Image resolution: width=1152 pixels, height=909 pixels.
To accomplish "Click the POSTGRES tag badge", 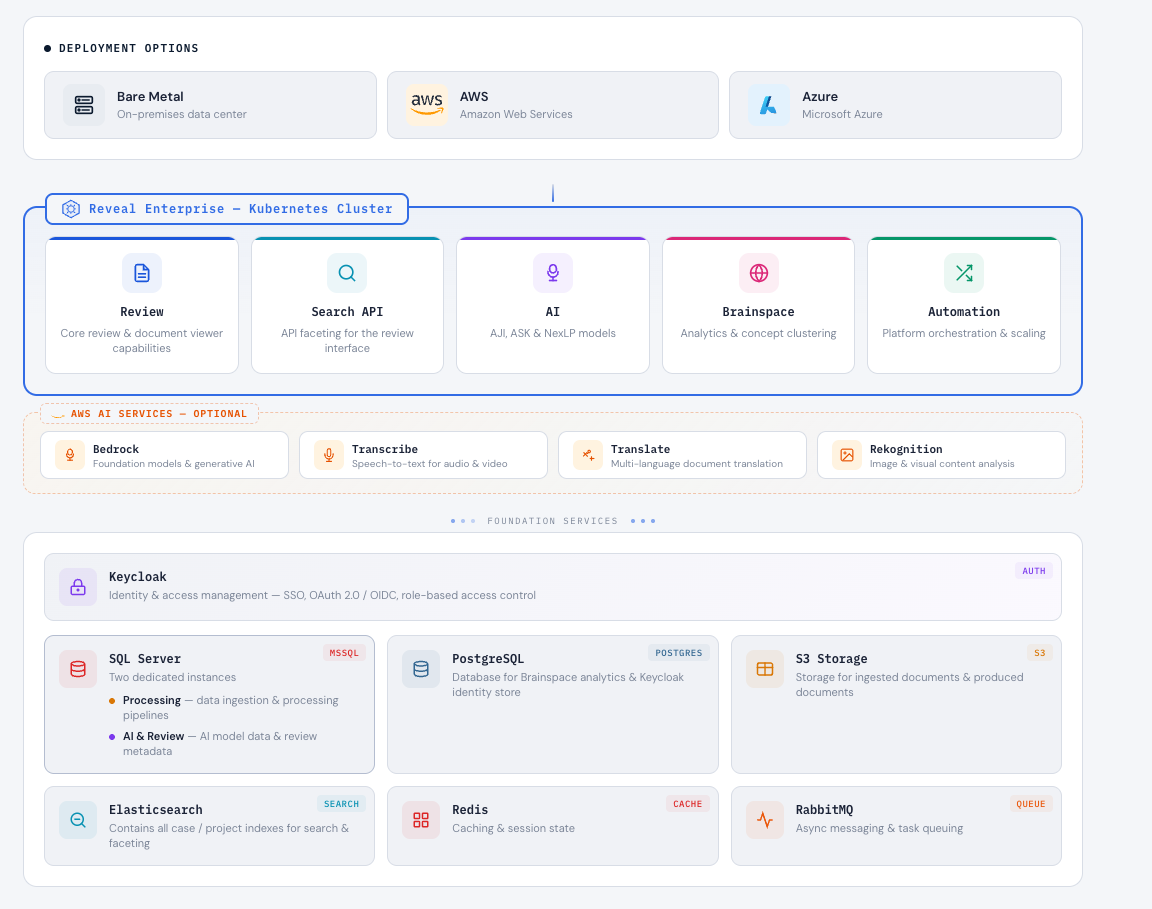I will tap(679, 653).
